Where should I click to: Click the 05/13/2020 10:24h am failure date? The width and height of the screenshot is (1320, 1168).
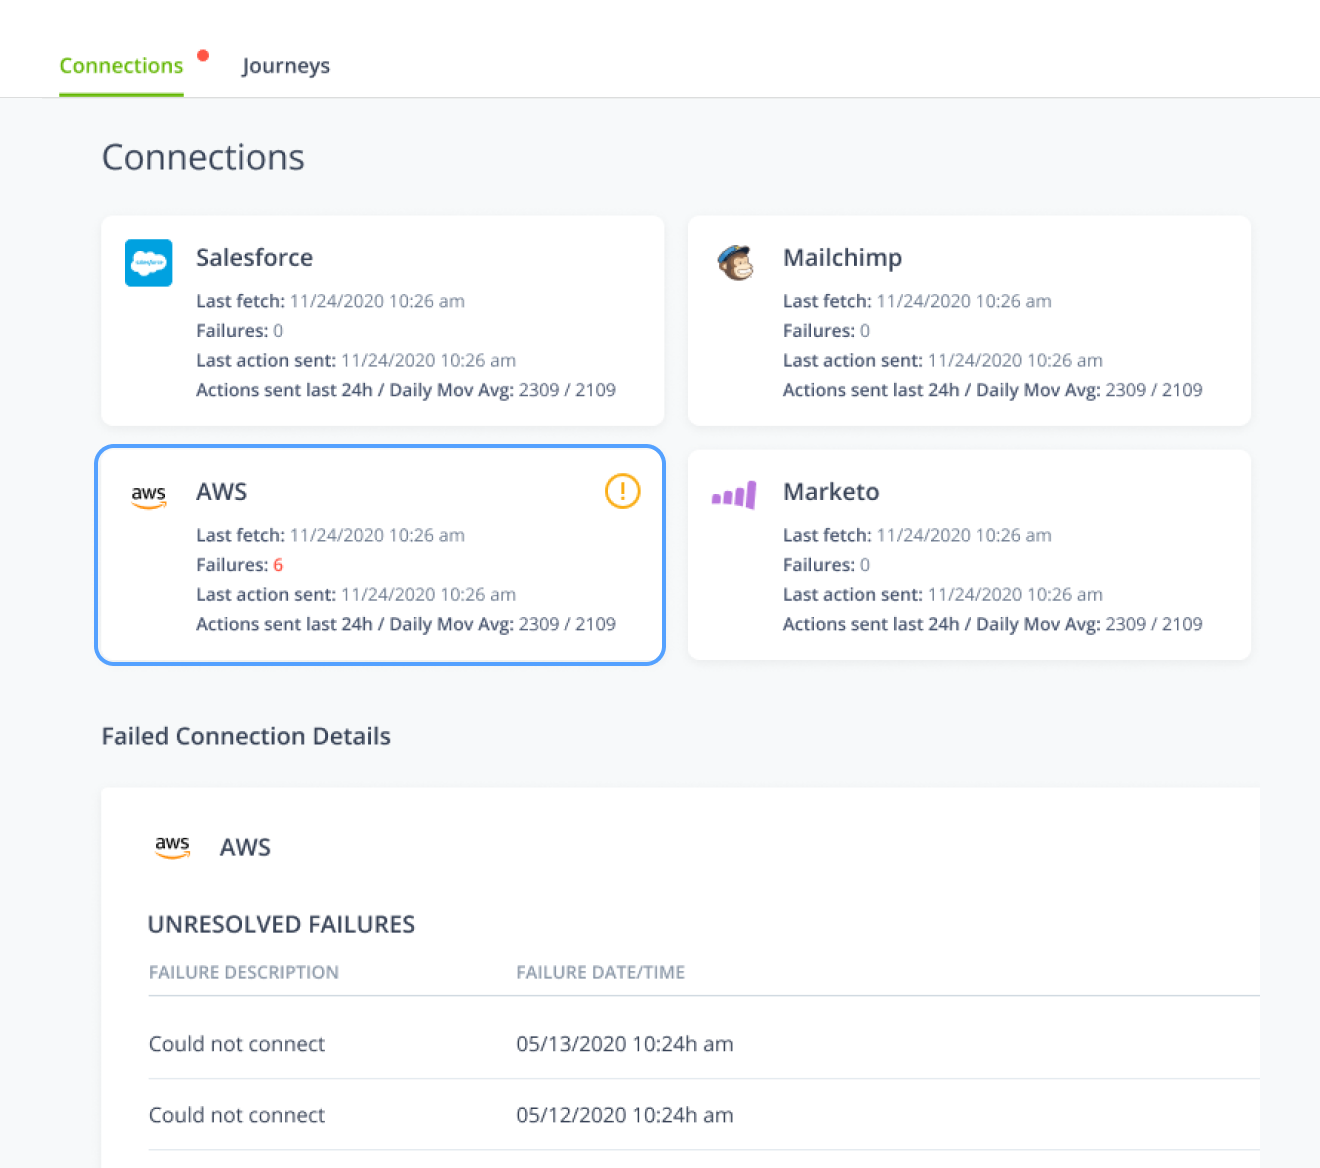click(x=625, y=1044)
